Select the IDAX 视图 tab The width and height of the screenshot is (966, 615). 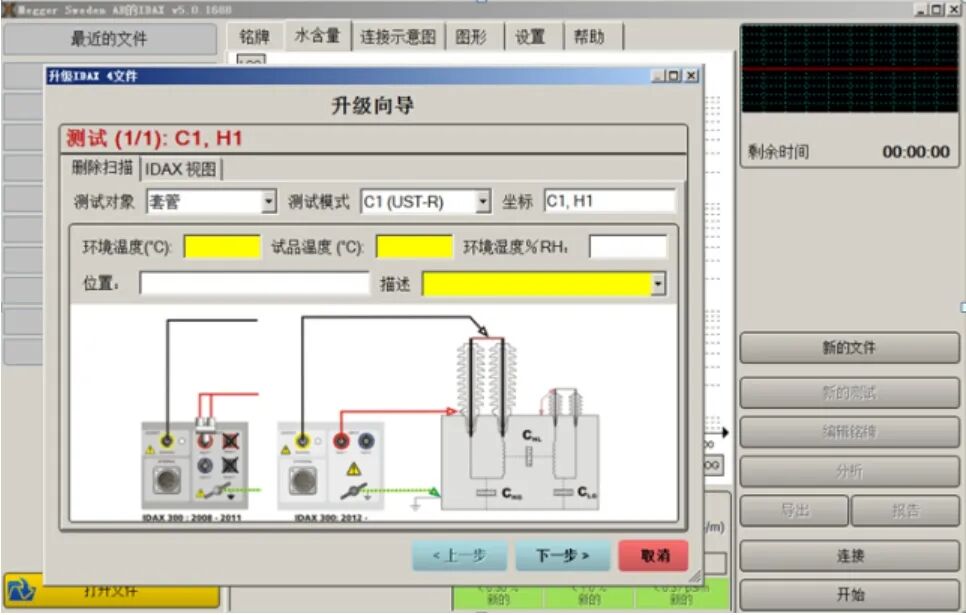point(181,169)
